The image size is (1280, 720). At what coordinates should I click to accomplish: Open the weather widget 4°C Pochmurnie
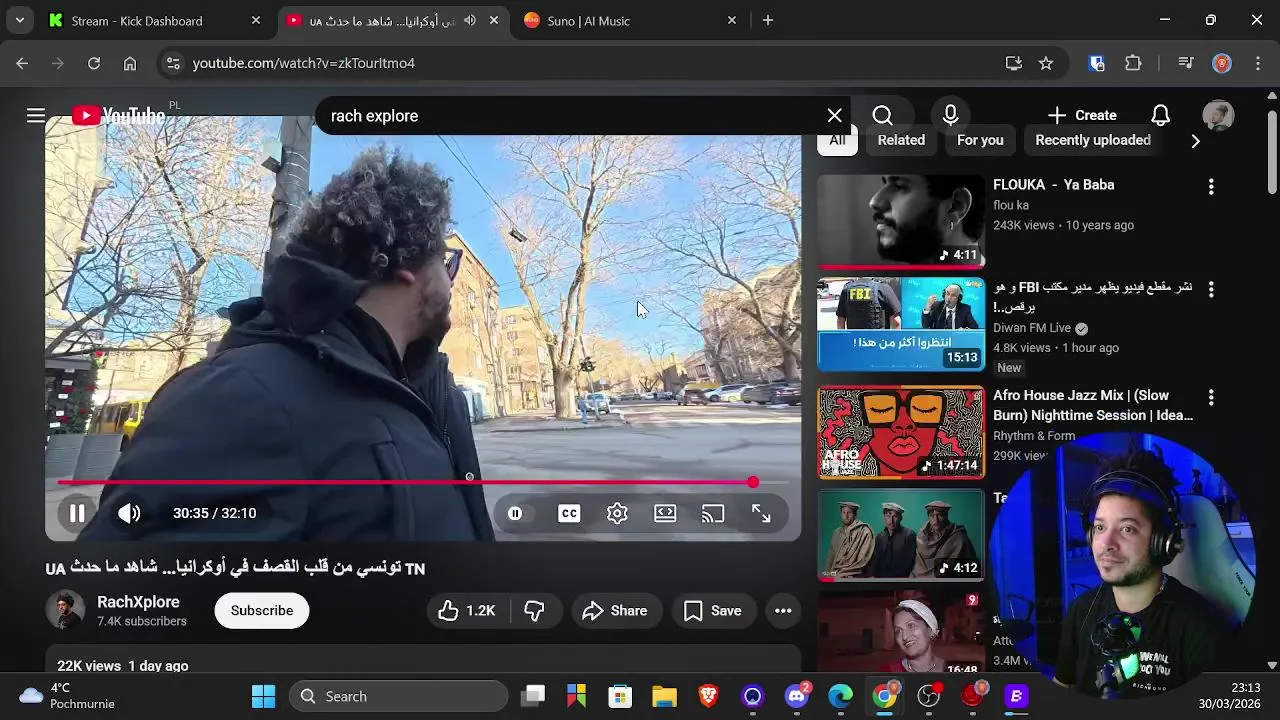(x=68, y=696)
